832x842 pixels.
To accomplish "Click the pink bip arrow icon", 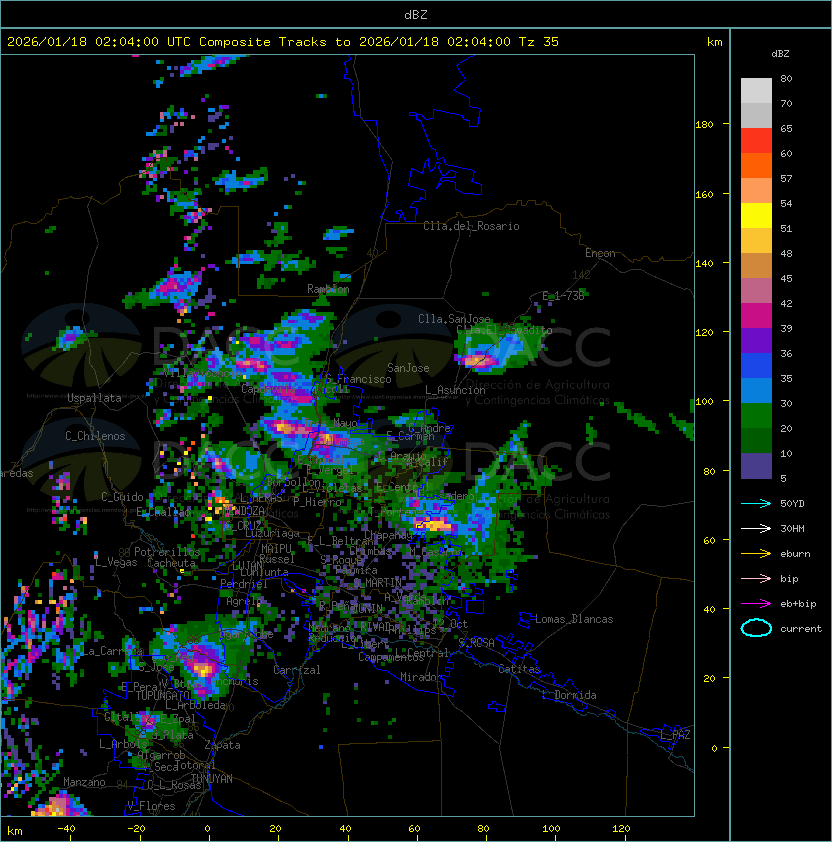I will tap(756, 578).
